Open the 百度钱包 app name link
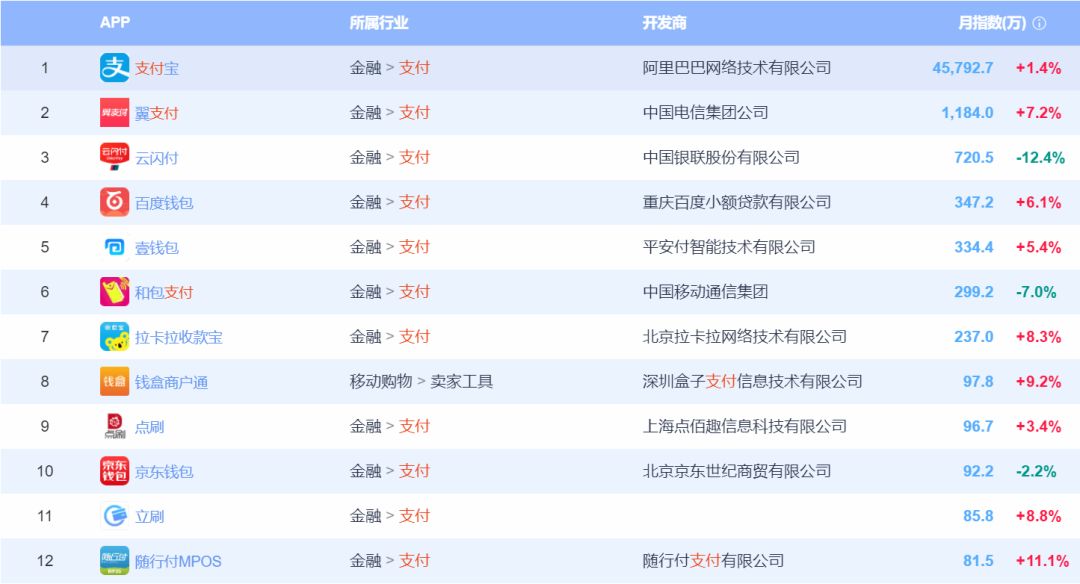 [x=164, y=202]
